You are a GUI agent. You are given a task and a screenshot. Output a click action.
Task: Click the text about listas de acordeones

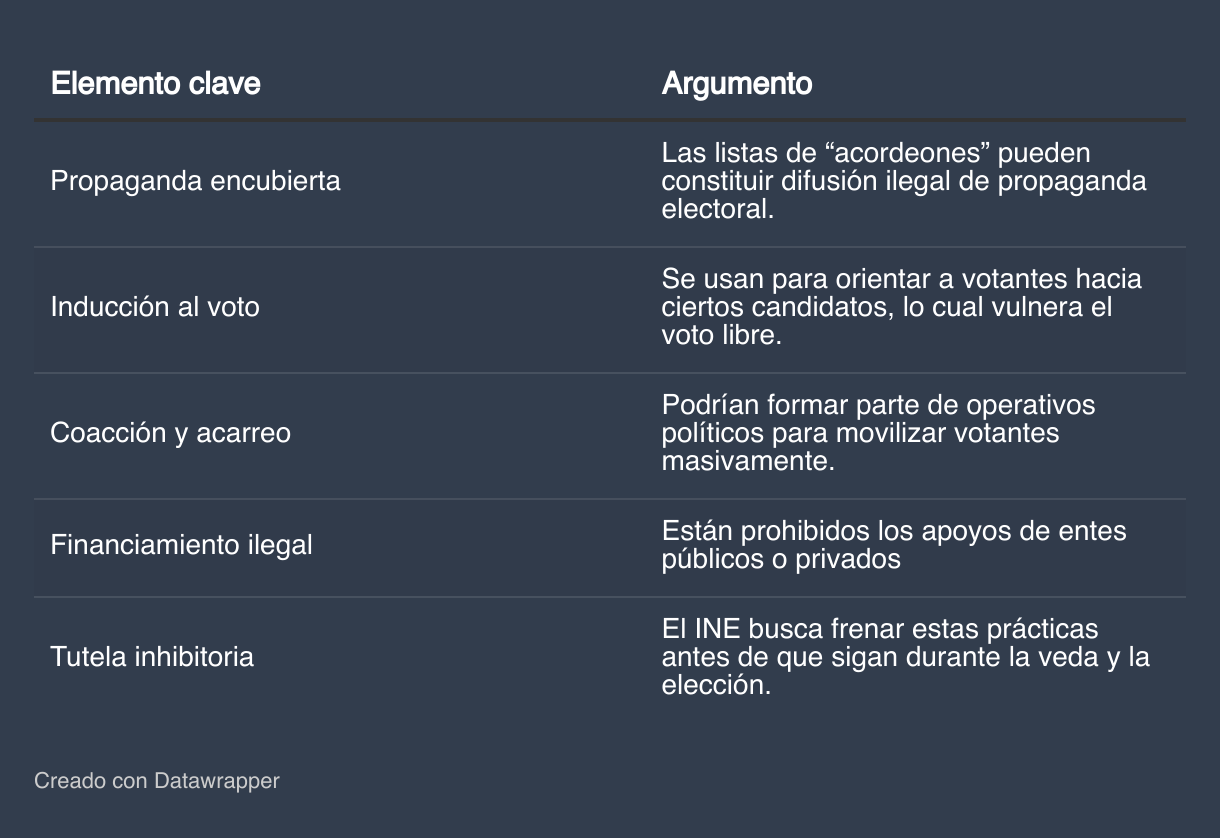[904, 181]
